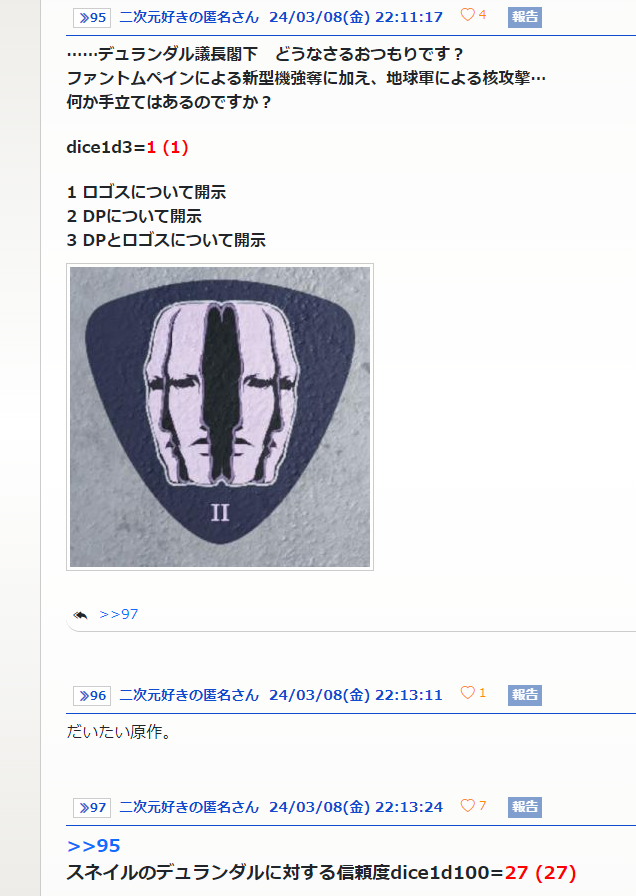Viewport: 636px width, 896px height.
Task: Follow the >>97 reply link
Action: pyautogui.click(x=118, y=614)
